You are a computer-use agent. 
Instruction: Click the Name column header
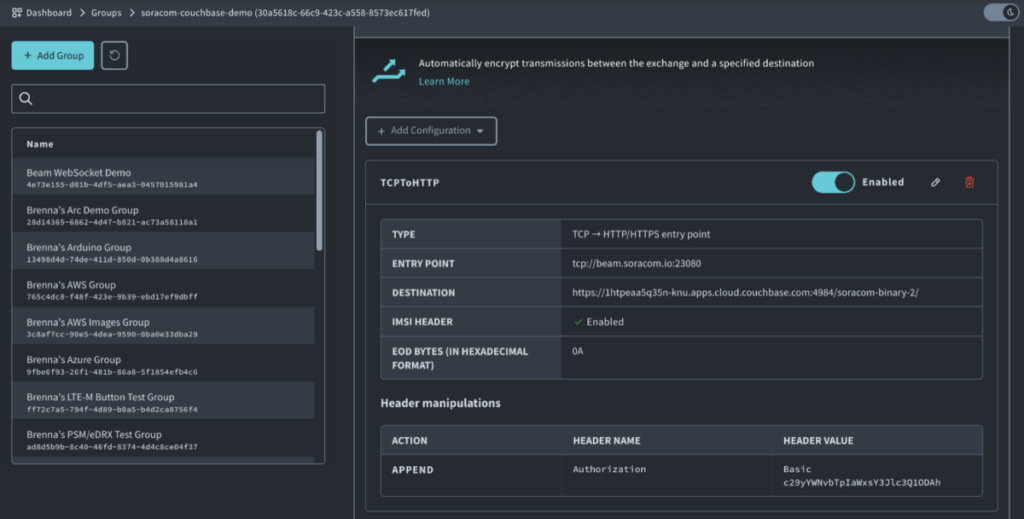(x=40, y=144)
